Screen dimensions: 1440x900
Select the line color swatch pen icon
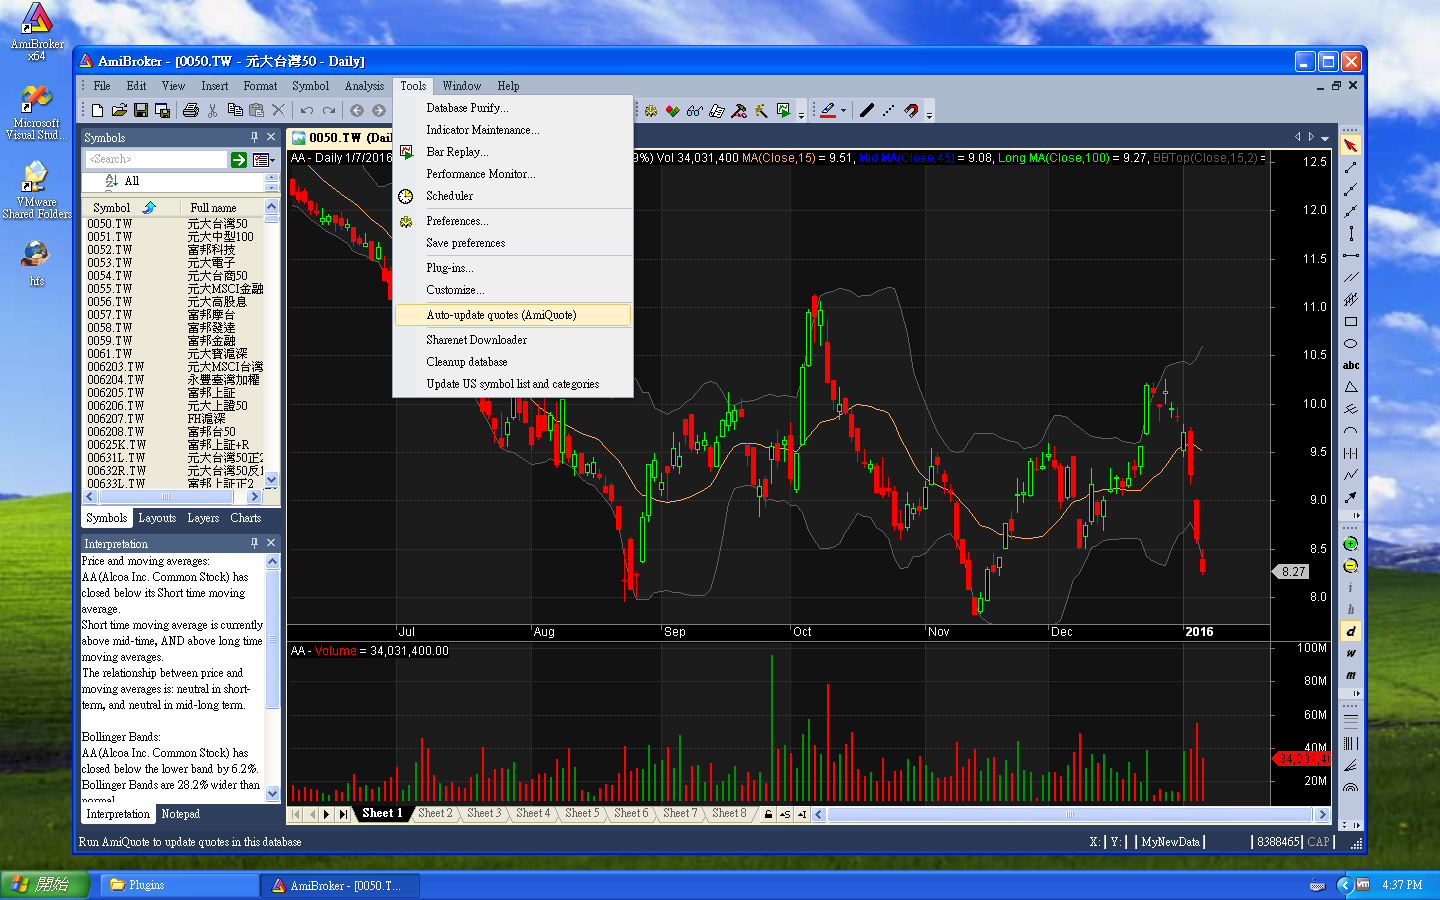click(x=828, y=110)
